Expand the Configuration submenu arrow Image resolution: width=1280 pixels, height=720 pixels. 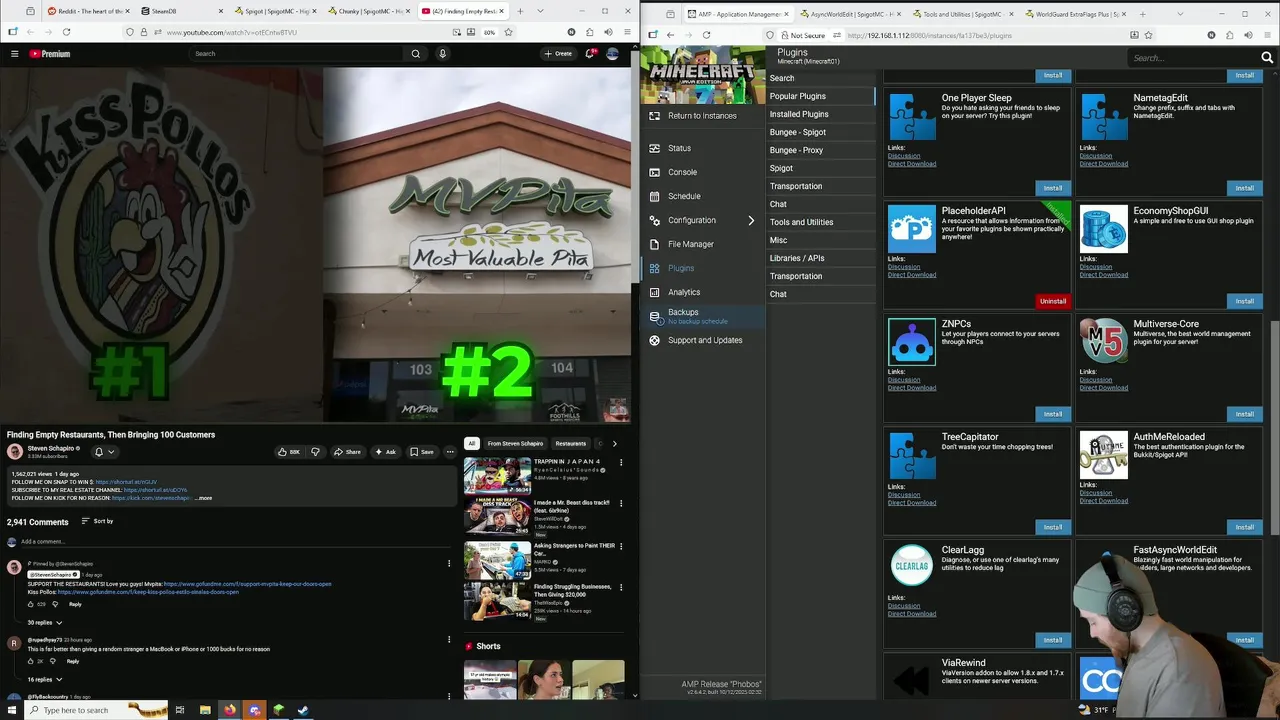click(x=751, y=220)
